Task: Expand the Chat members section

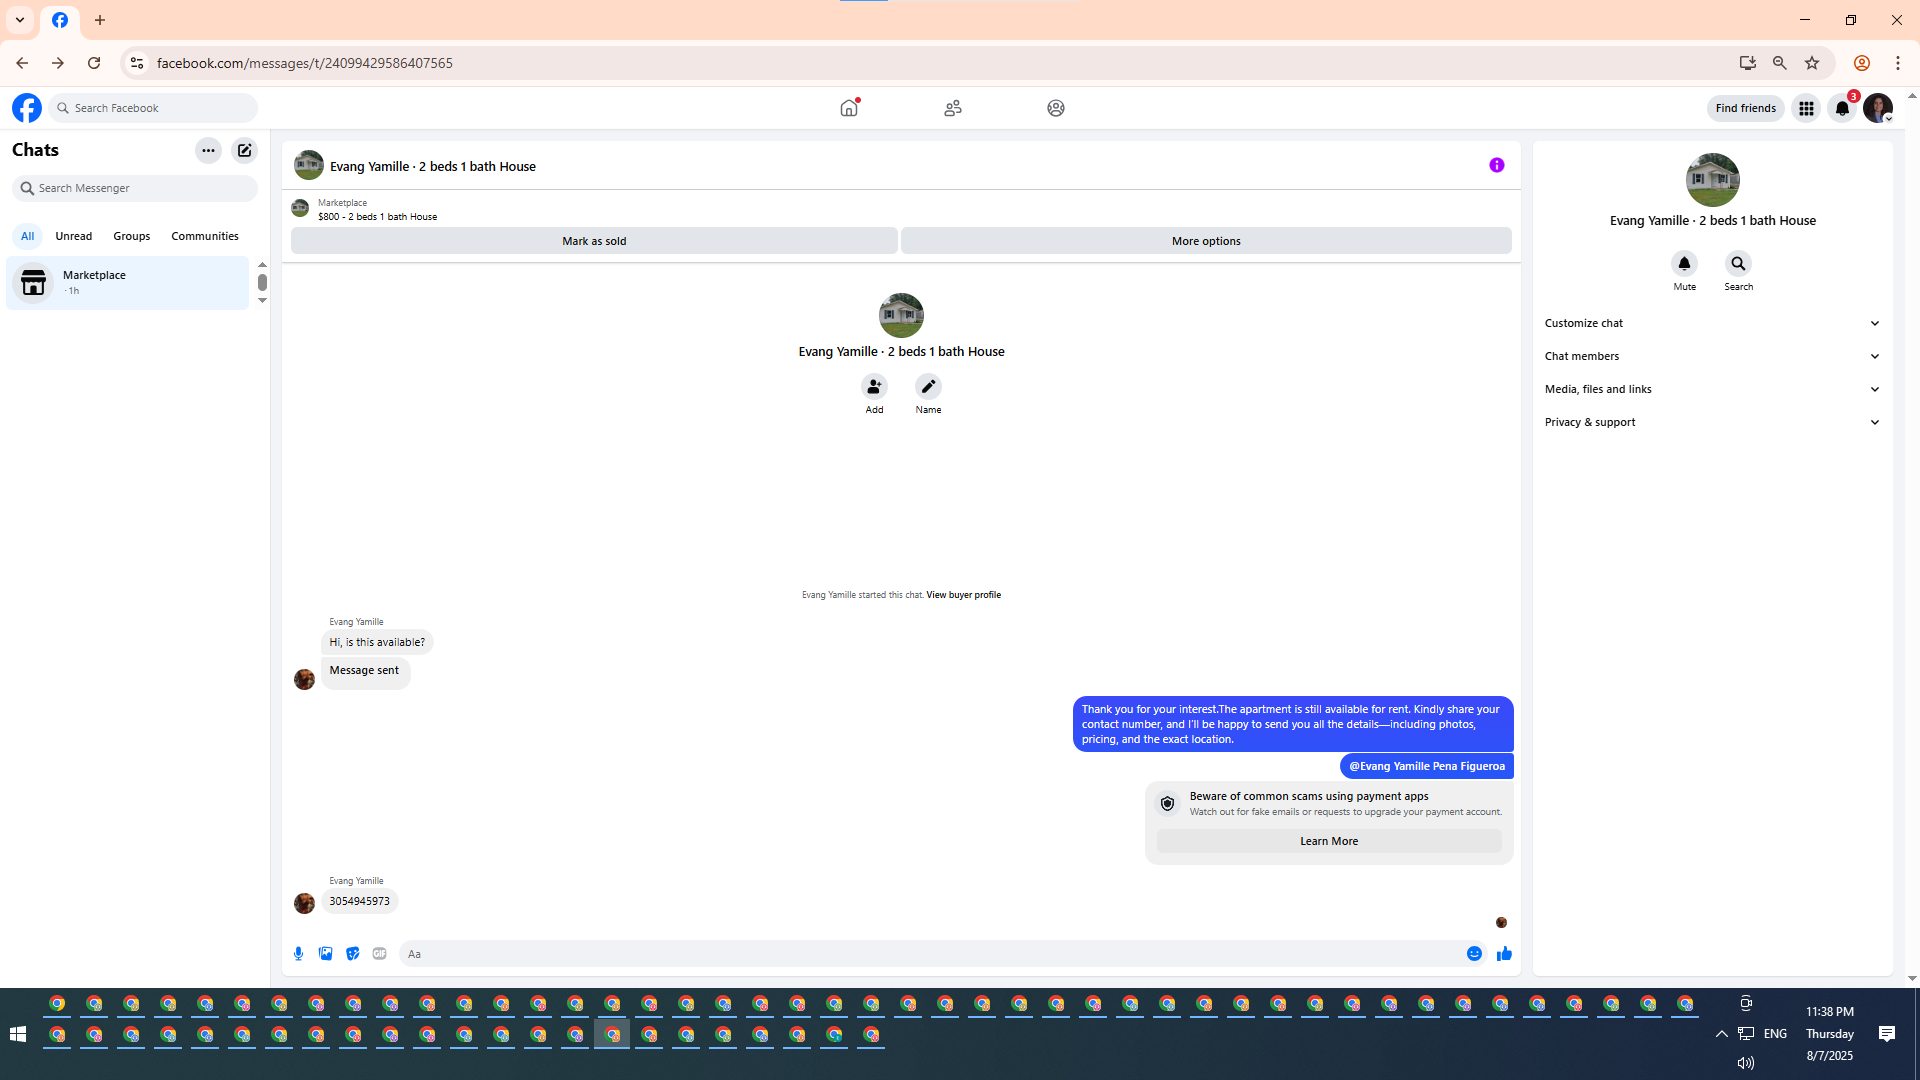Action: 1712,356
